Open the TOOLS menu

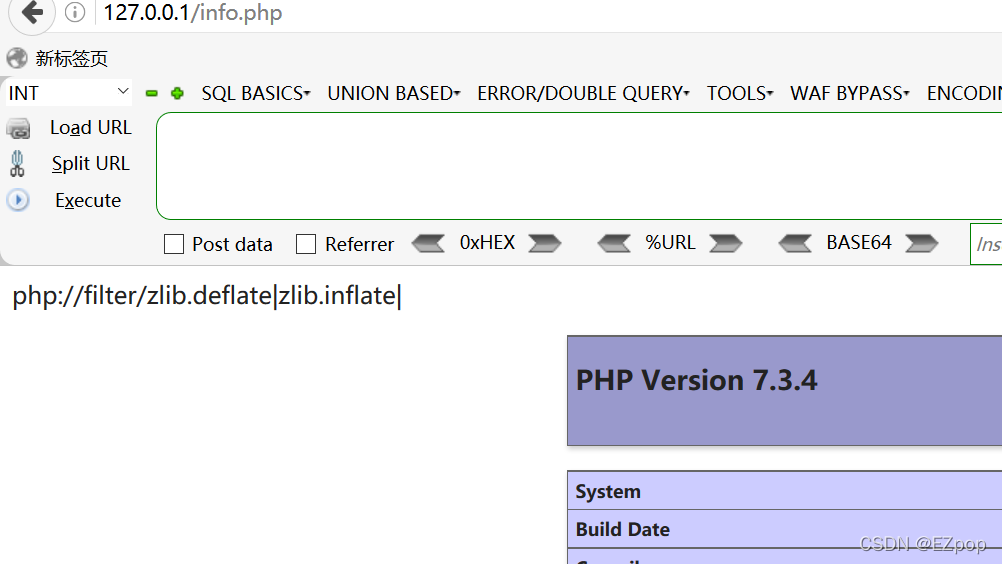[740, 93]
